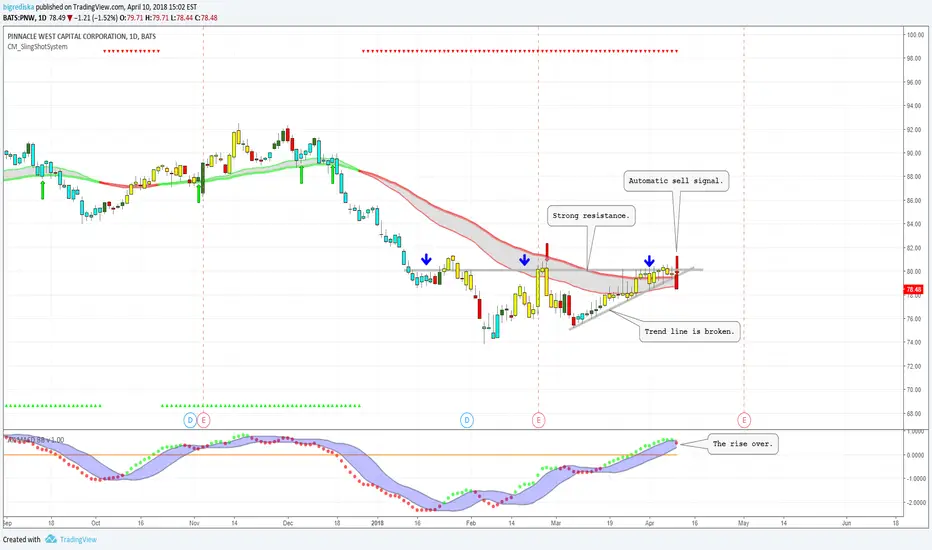932x550 pixels.
Task: Click the red down triangle beside 78.49
Action: (70, 18)
